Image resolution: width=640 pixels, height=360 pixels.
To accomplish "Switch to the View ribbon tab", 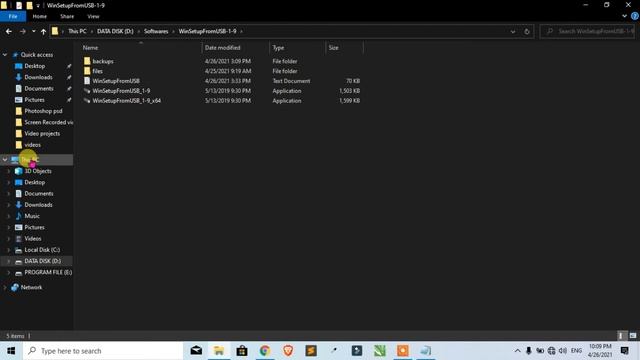I will pyautogui.click(x=93, y=16).
